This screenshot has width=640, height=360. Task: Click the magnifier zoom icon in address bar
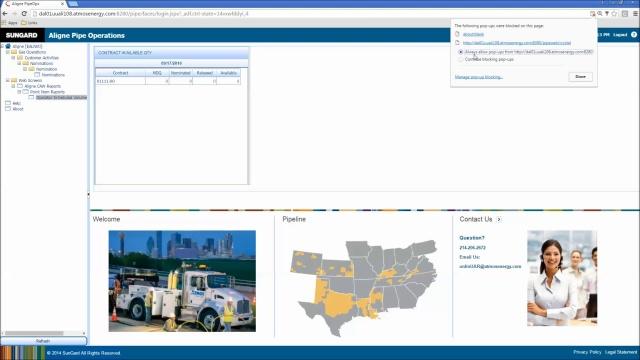click(x=600, y=13)
